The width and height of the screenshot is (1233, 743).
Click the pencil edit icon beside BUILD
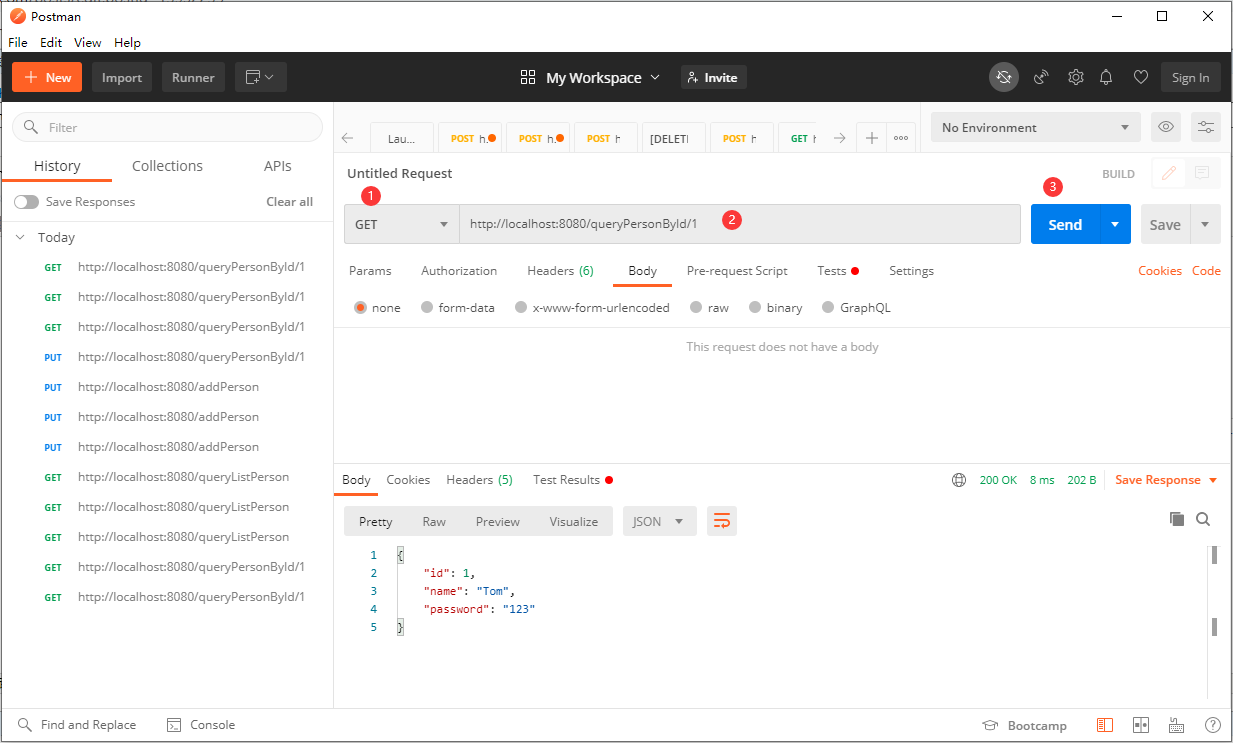pyautogui.click(x=1168, y=173)
